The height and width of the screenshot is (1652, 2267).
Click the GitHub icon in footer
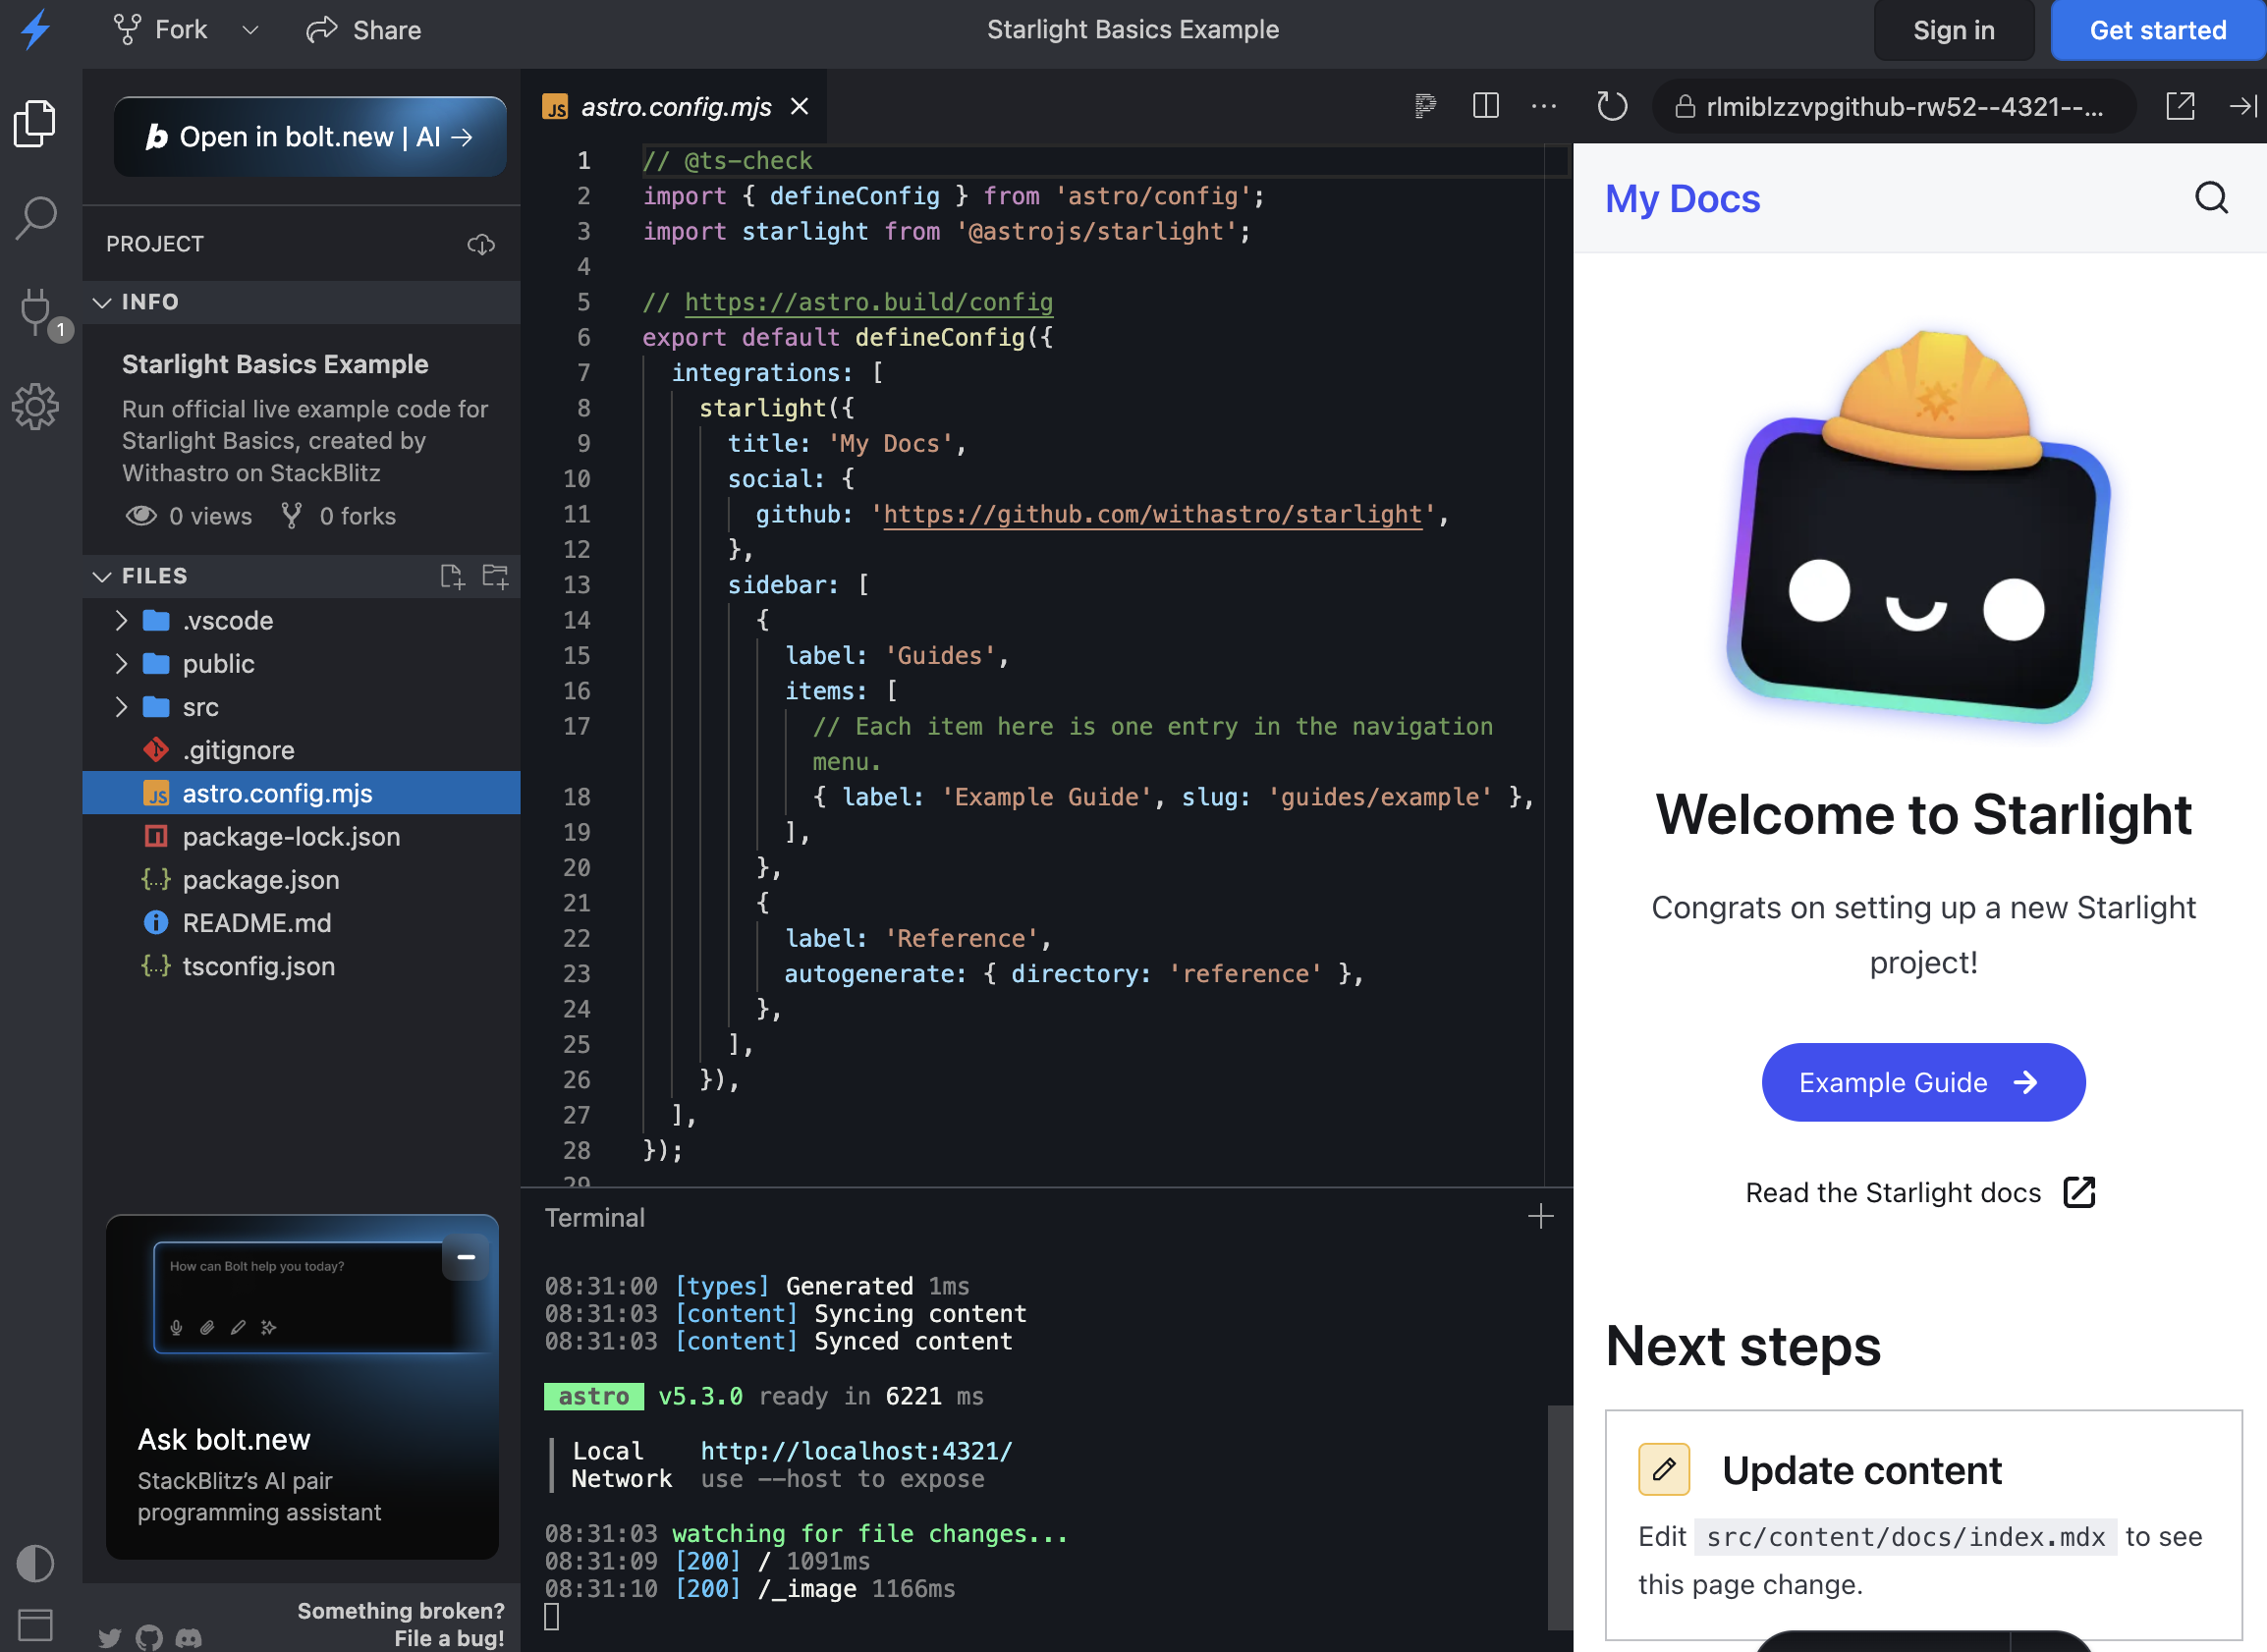tap(149, 1637)
